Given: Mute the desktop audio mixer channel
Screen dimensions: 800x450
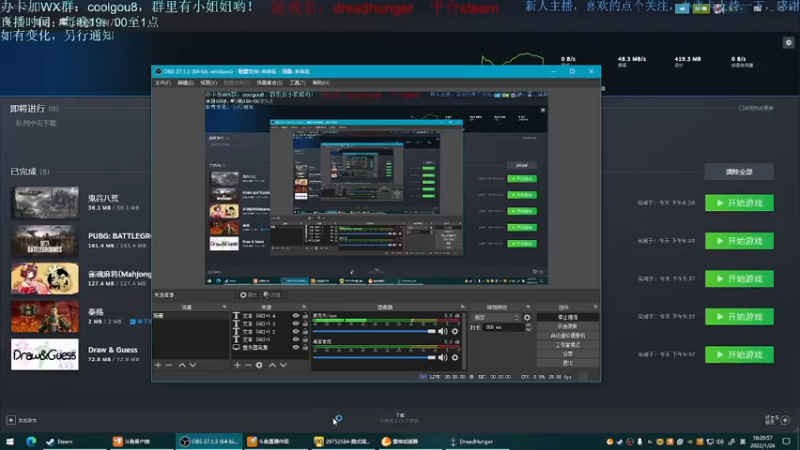Looking at the screenshot, I should coord(442,357).
